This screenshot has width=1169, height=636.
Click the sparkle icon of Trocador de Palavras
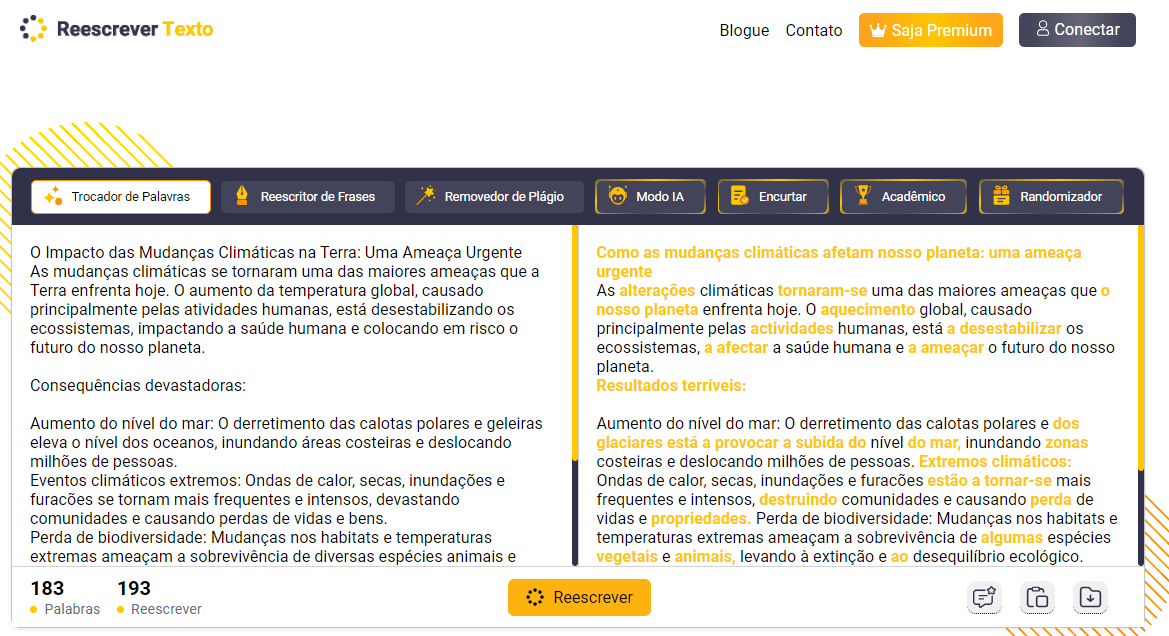[x=53, y=197]
